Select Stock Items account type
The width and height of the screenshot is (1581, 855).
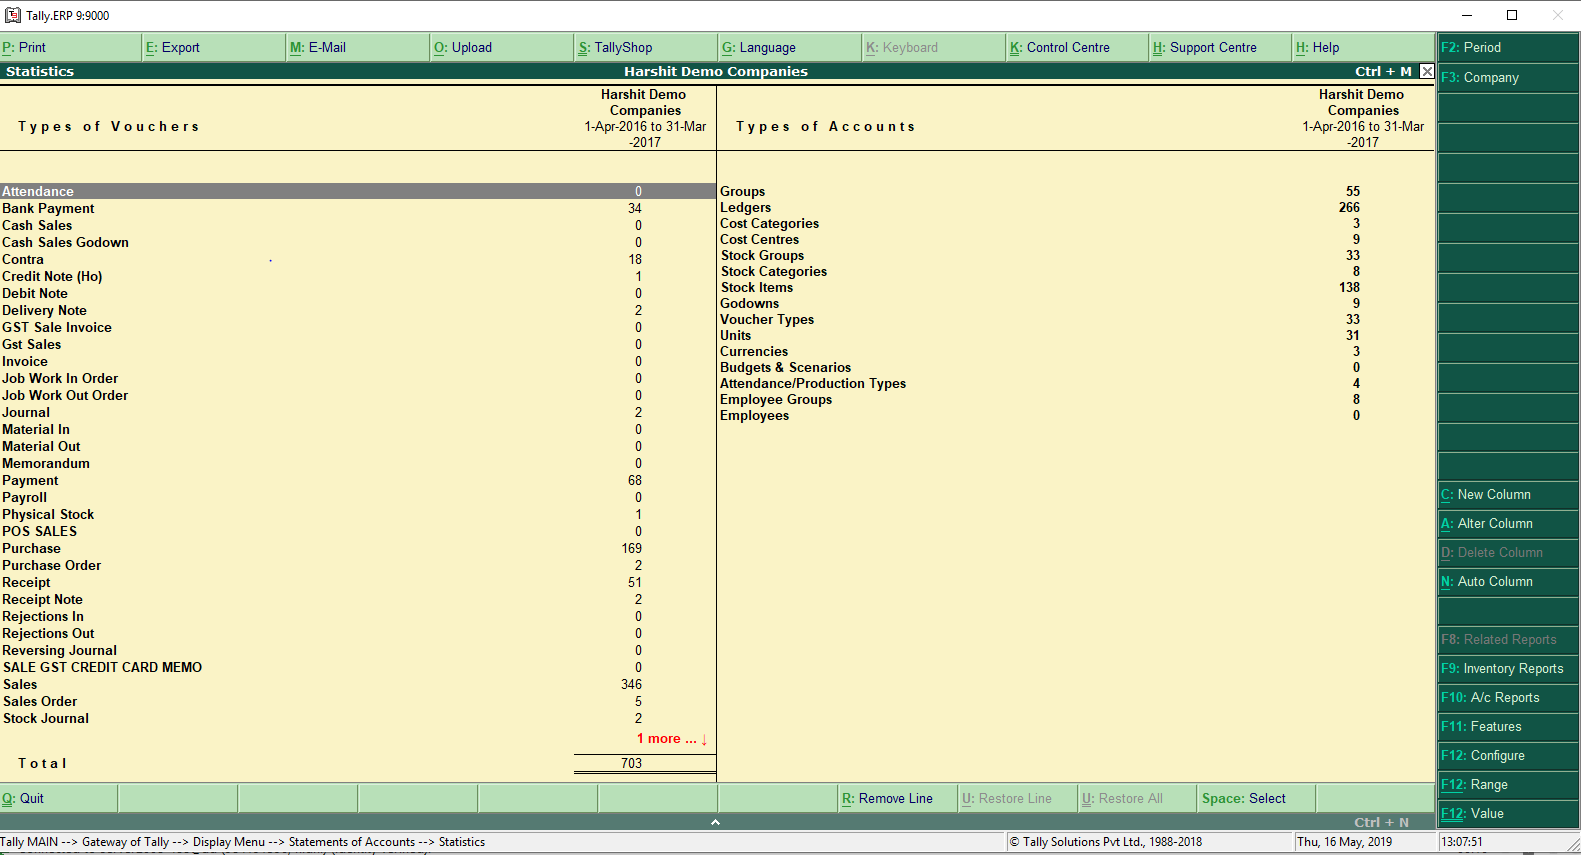click(x=1076, y=287)
